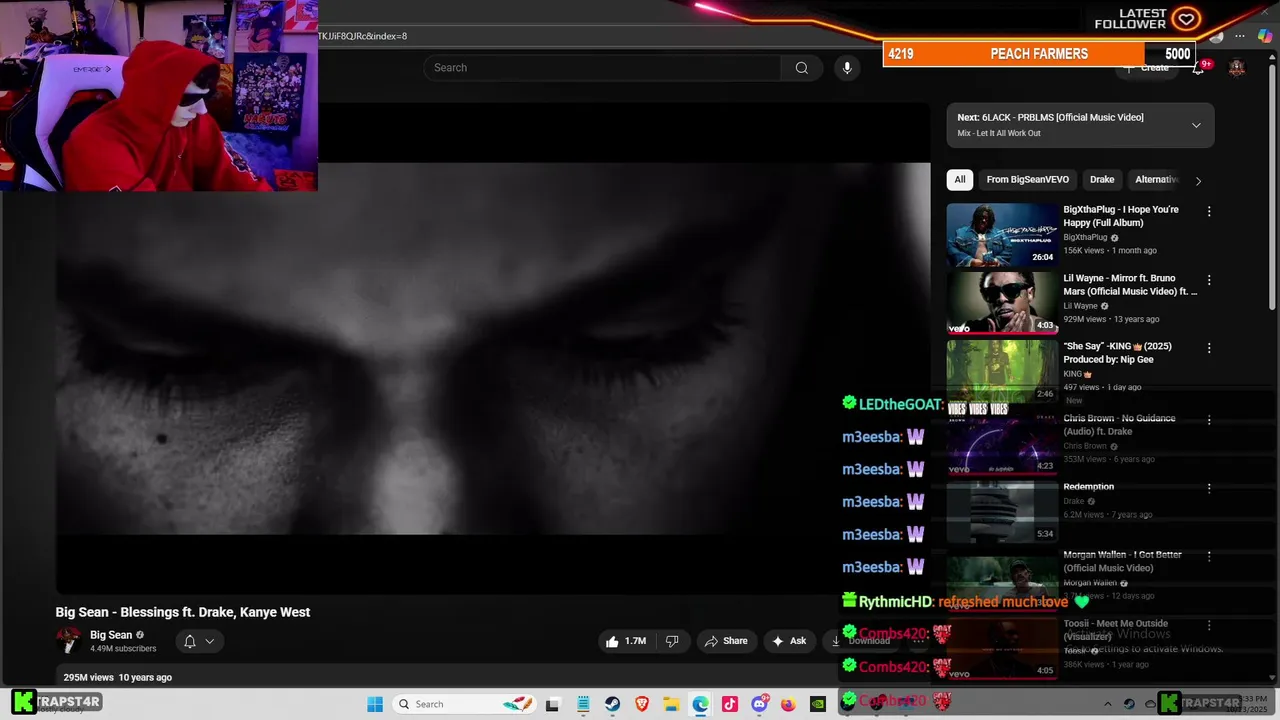
Task: Open Lil Wayne Mirror thumbnail 4:03
Action: click(1002, 303)
